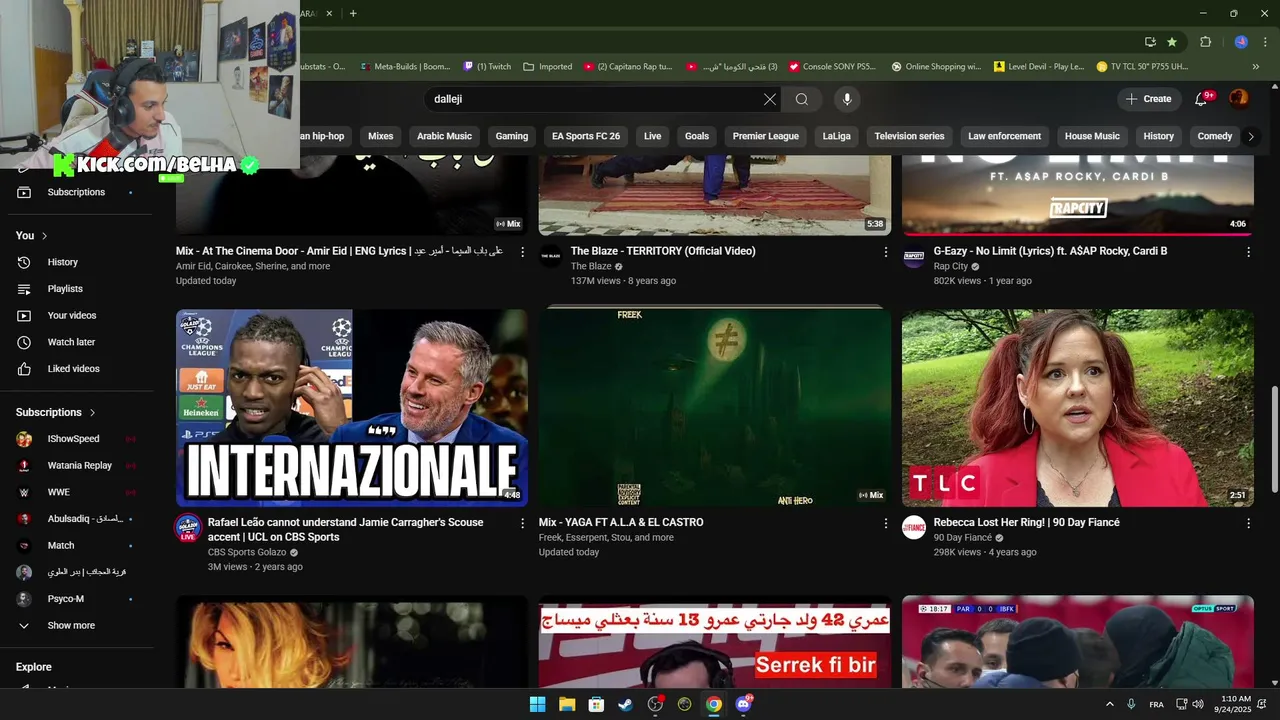This screenshot has height=720, width=1280.
Task: Open the account avatar menu
Action: (1239, 98)
